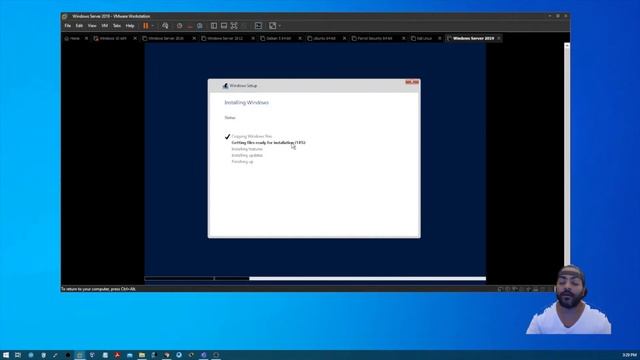This screenshot has width=640, height=360.
Task: Click the orange Suspend VM icon
Action: click(x=146, y=26)
